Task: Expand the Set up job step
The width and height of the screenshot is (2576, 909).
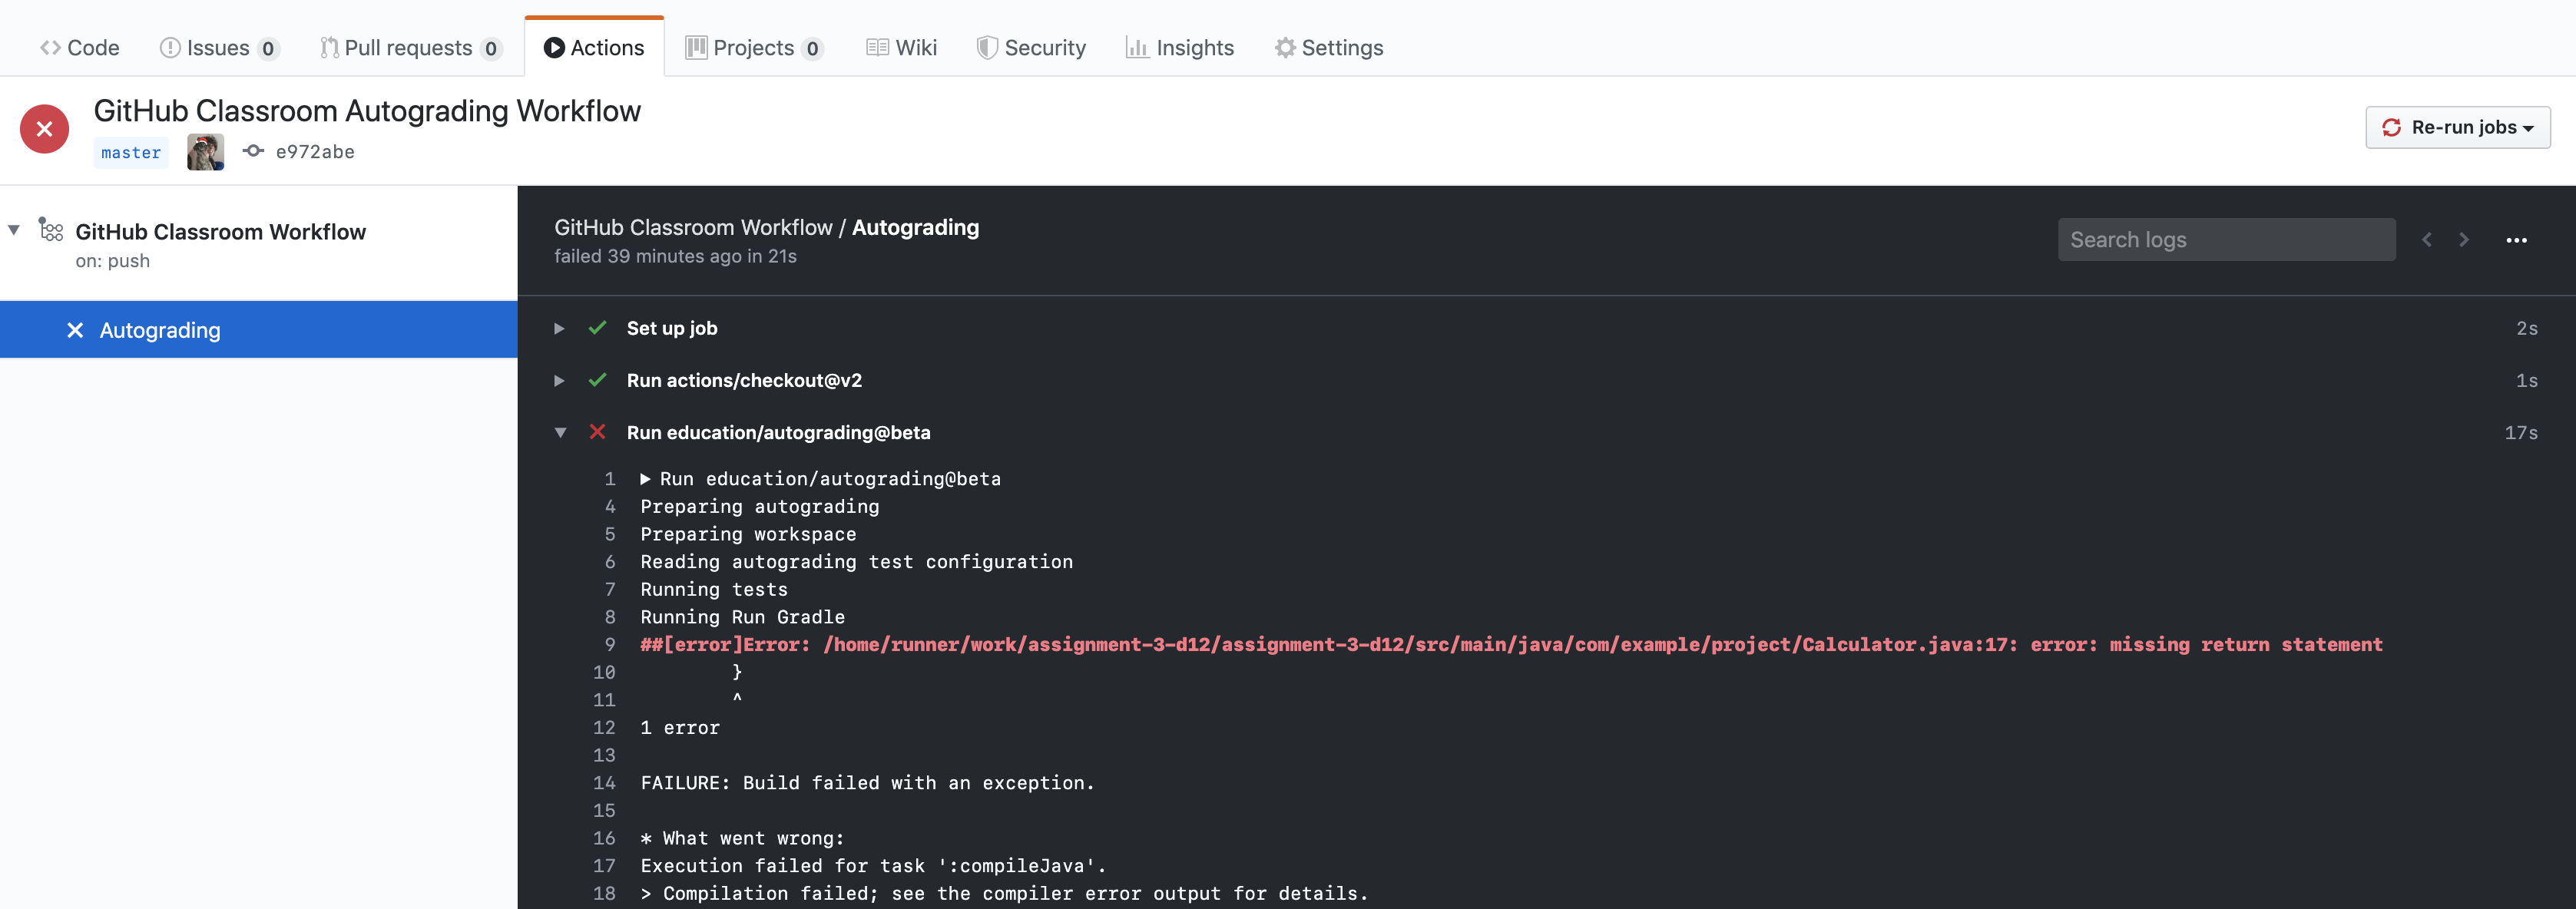Action: 559,329
